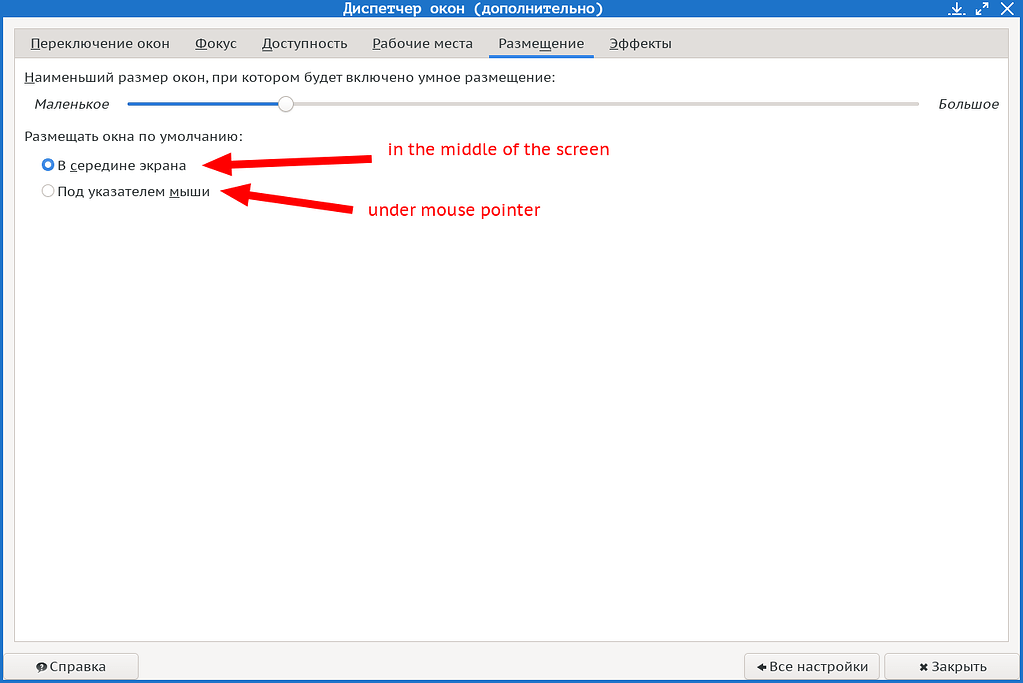The image size is (1023, 683).
Task: Open the Фокус tab
Action: click(215, 43)
